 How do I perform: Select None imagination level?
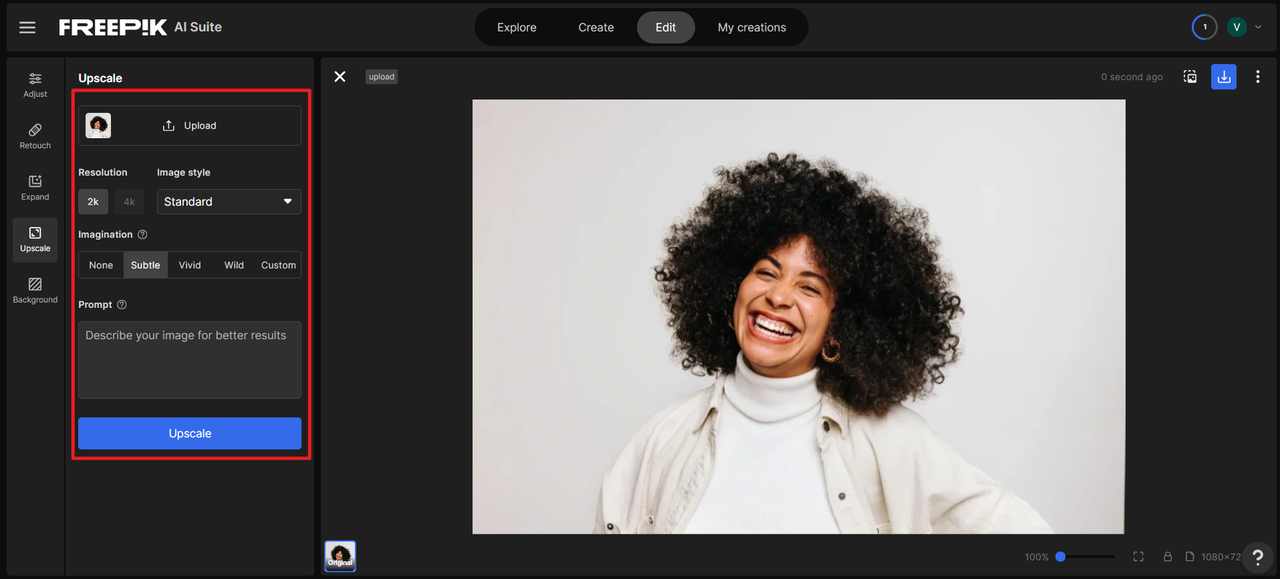(101, 265)
